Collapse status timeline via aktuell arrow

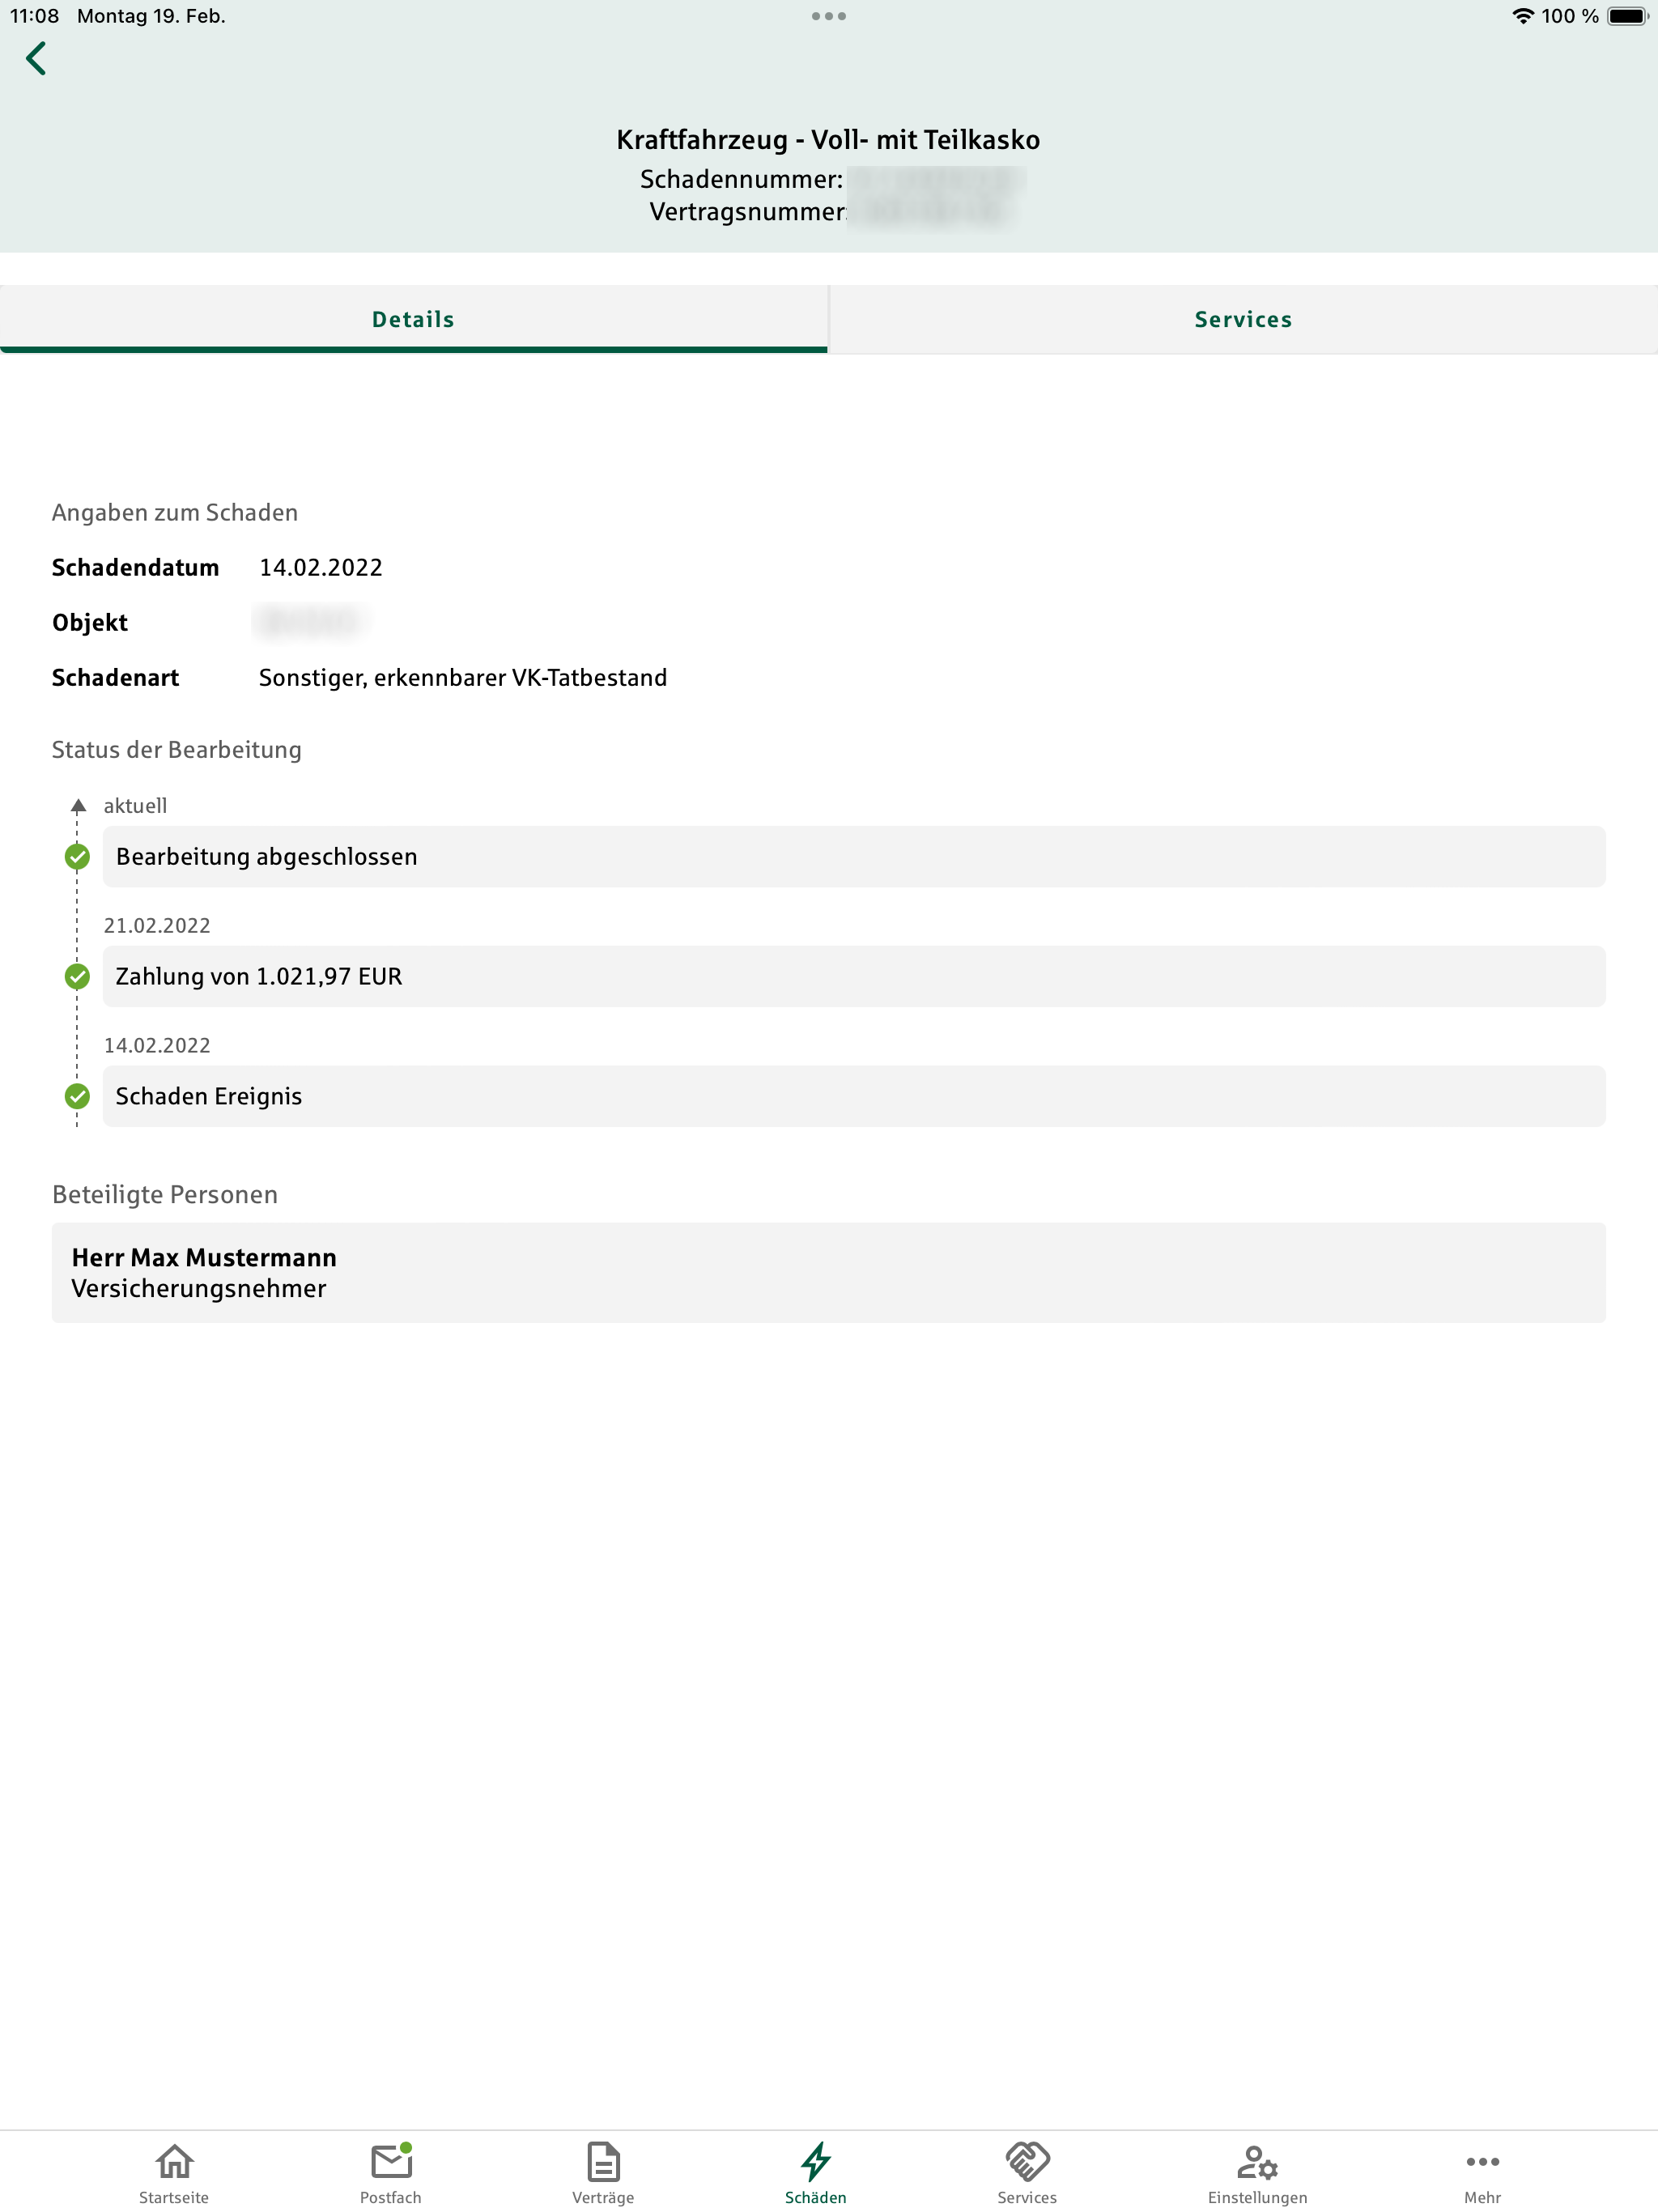coord(78,806)
